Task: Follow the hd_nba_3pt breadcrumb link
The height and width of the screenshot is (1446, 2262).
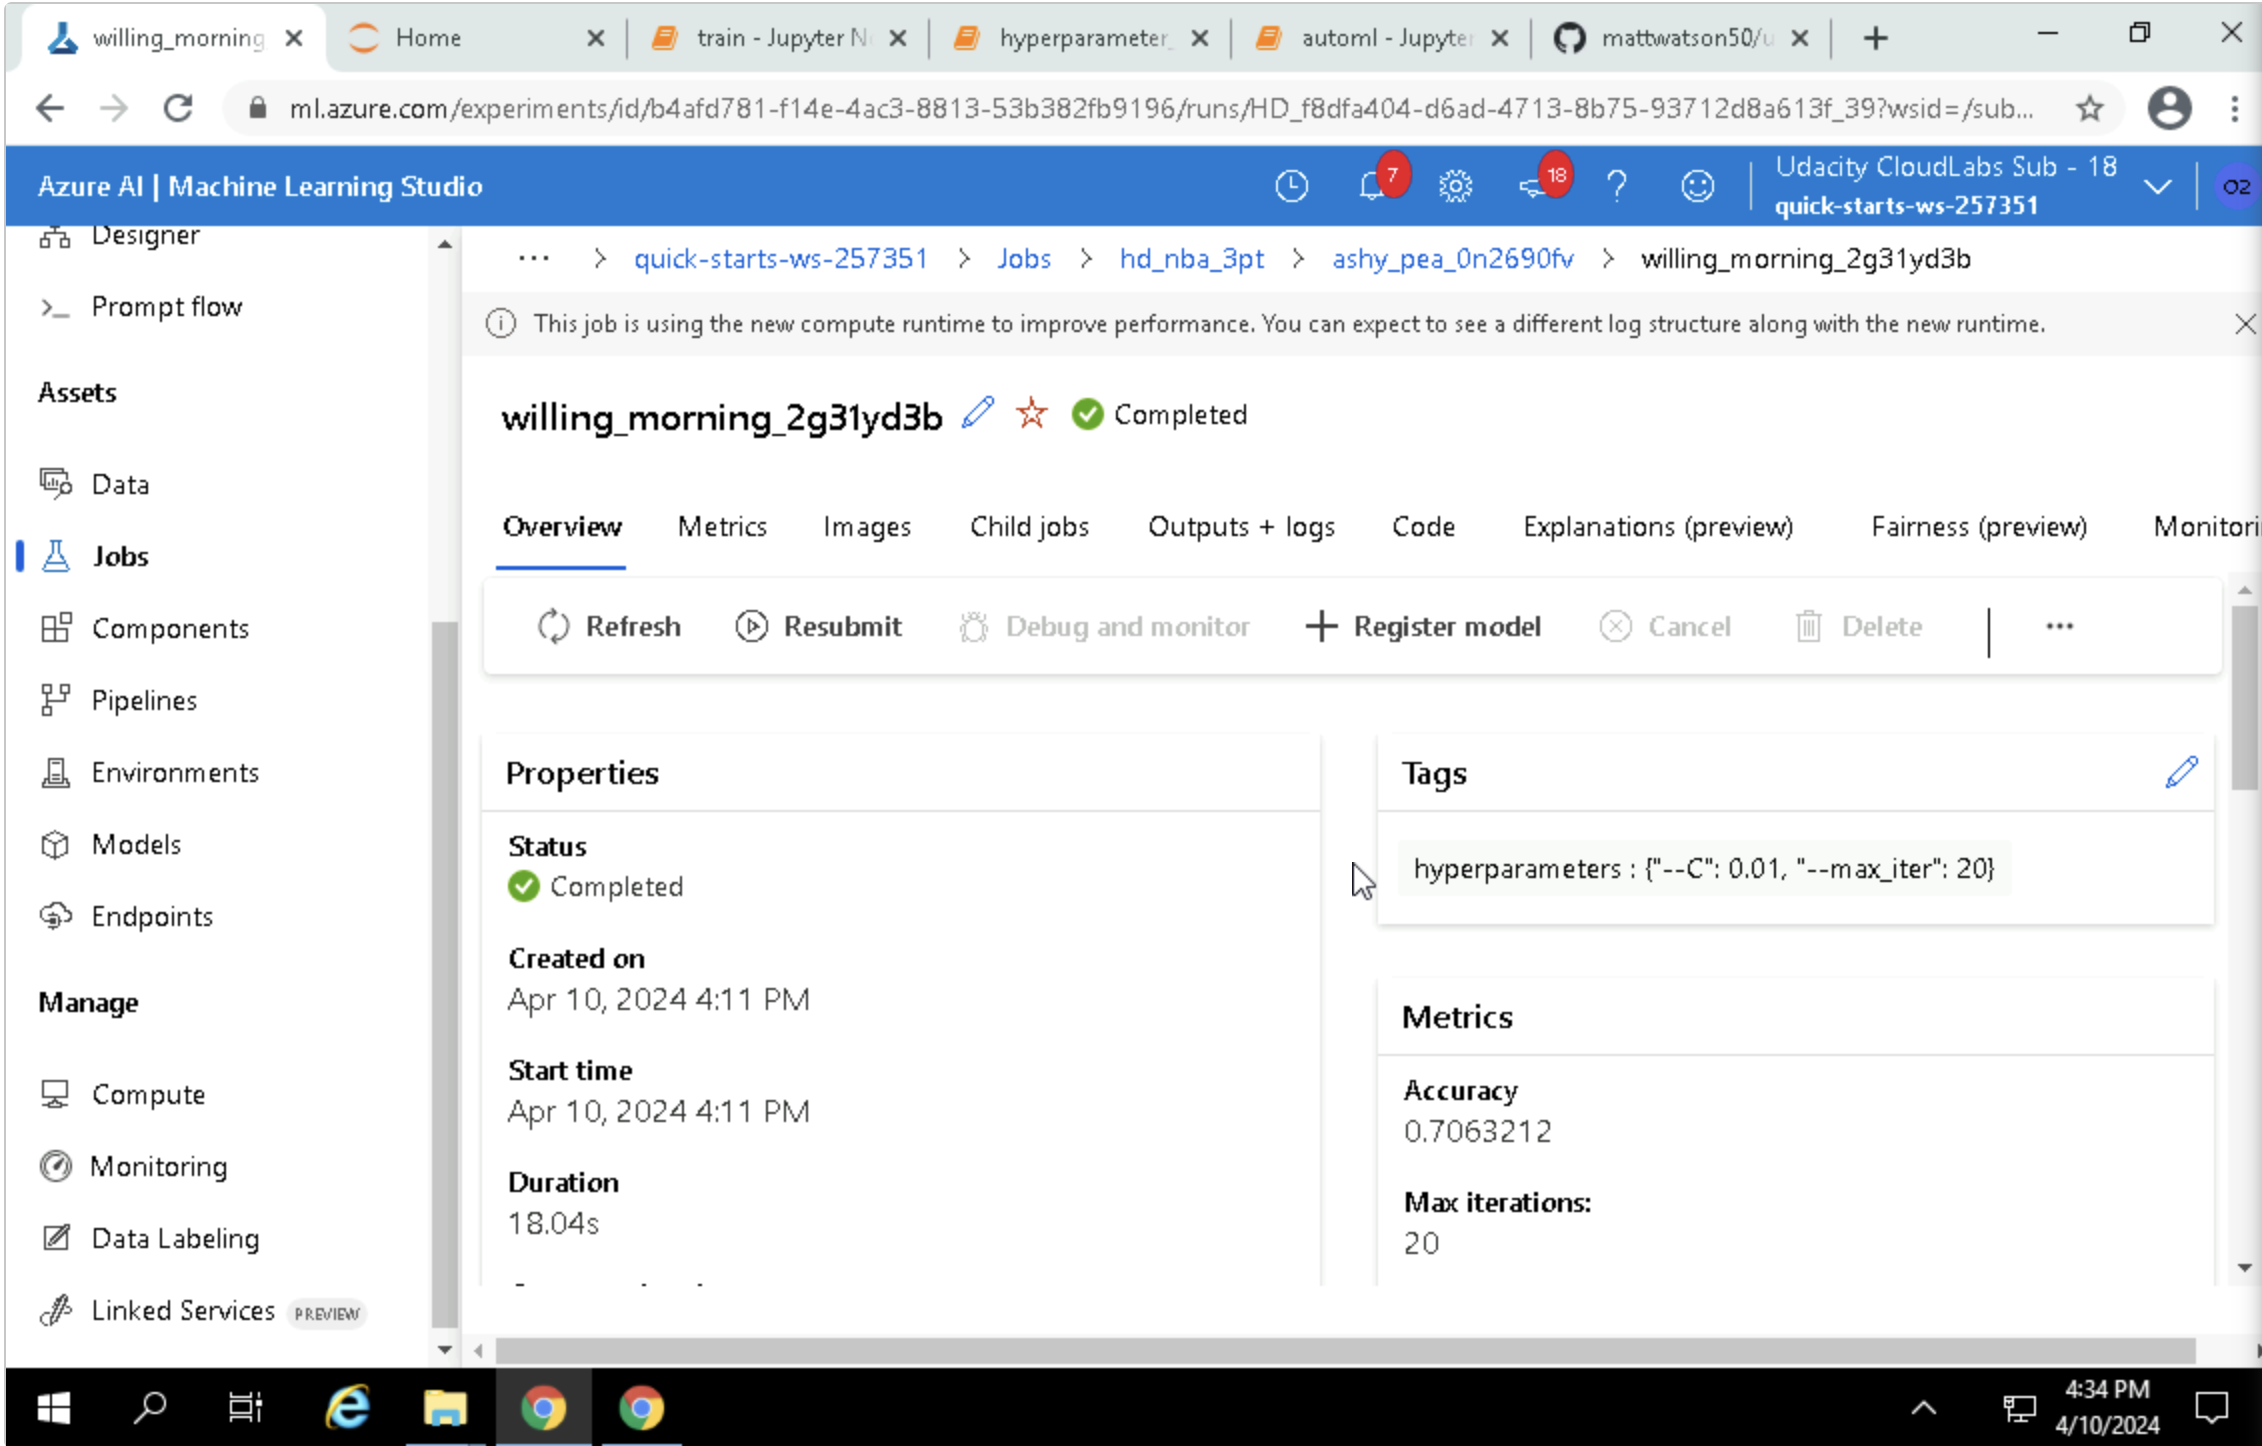Action: click(x=1191, y=259)
